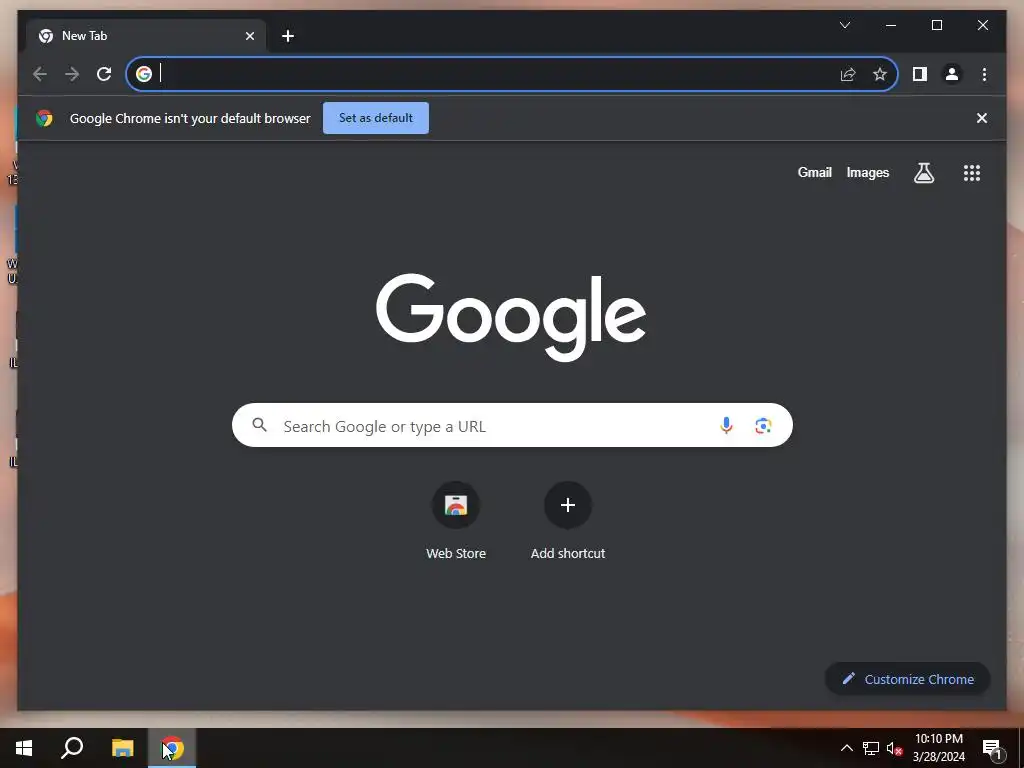Go back using the back arrow
This screenshot has height=768, width=1024.
click(x=40, y=74)
